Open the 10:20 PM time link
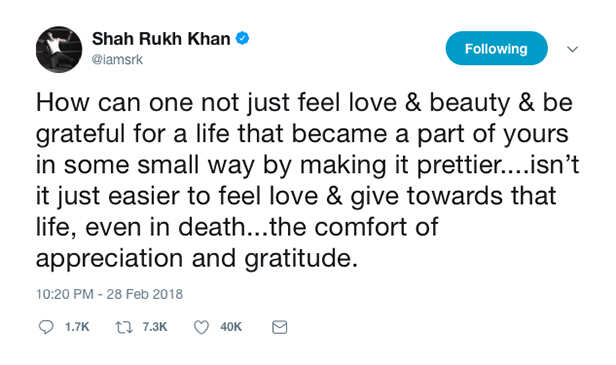Viewport: 616px width, 365px height. [x=65, y=294]
